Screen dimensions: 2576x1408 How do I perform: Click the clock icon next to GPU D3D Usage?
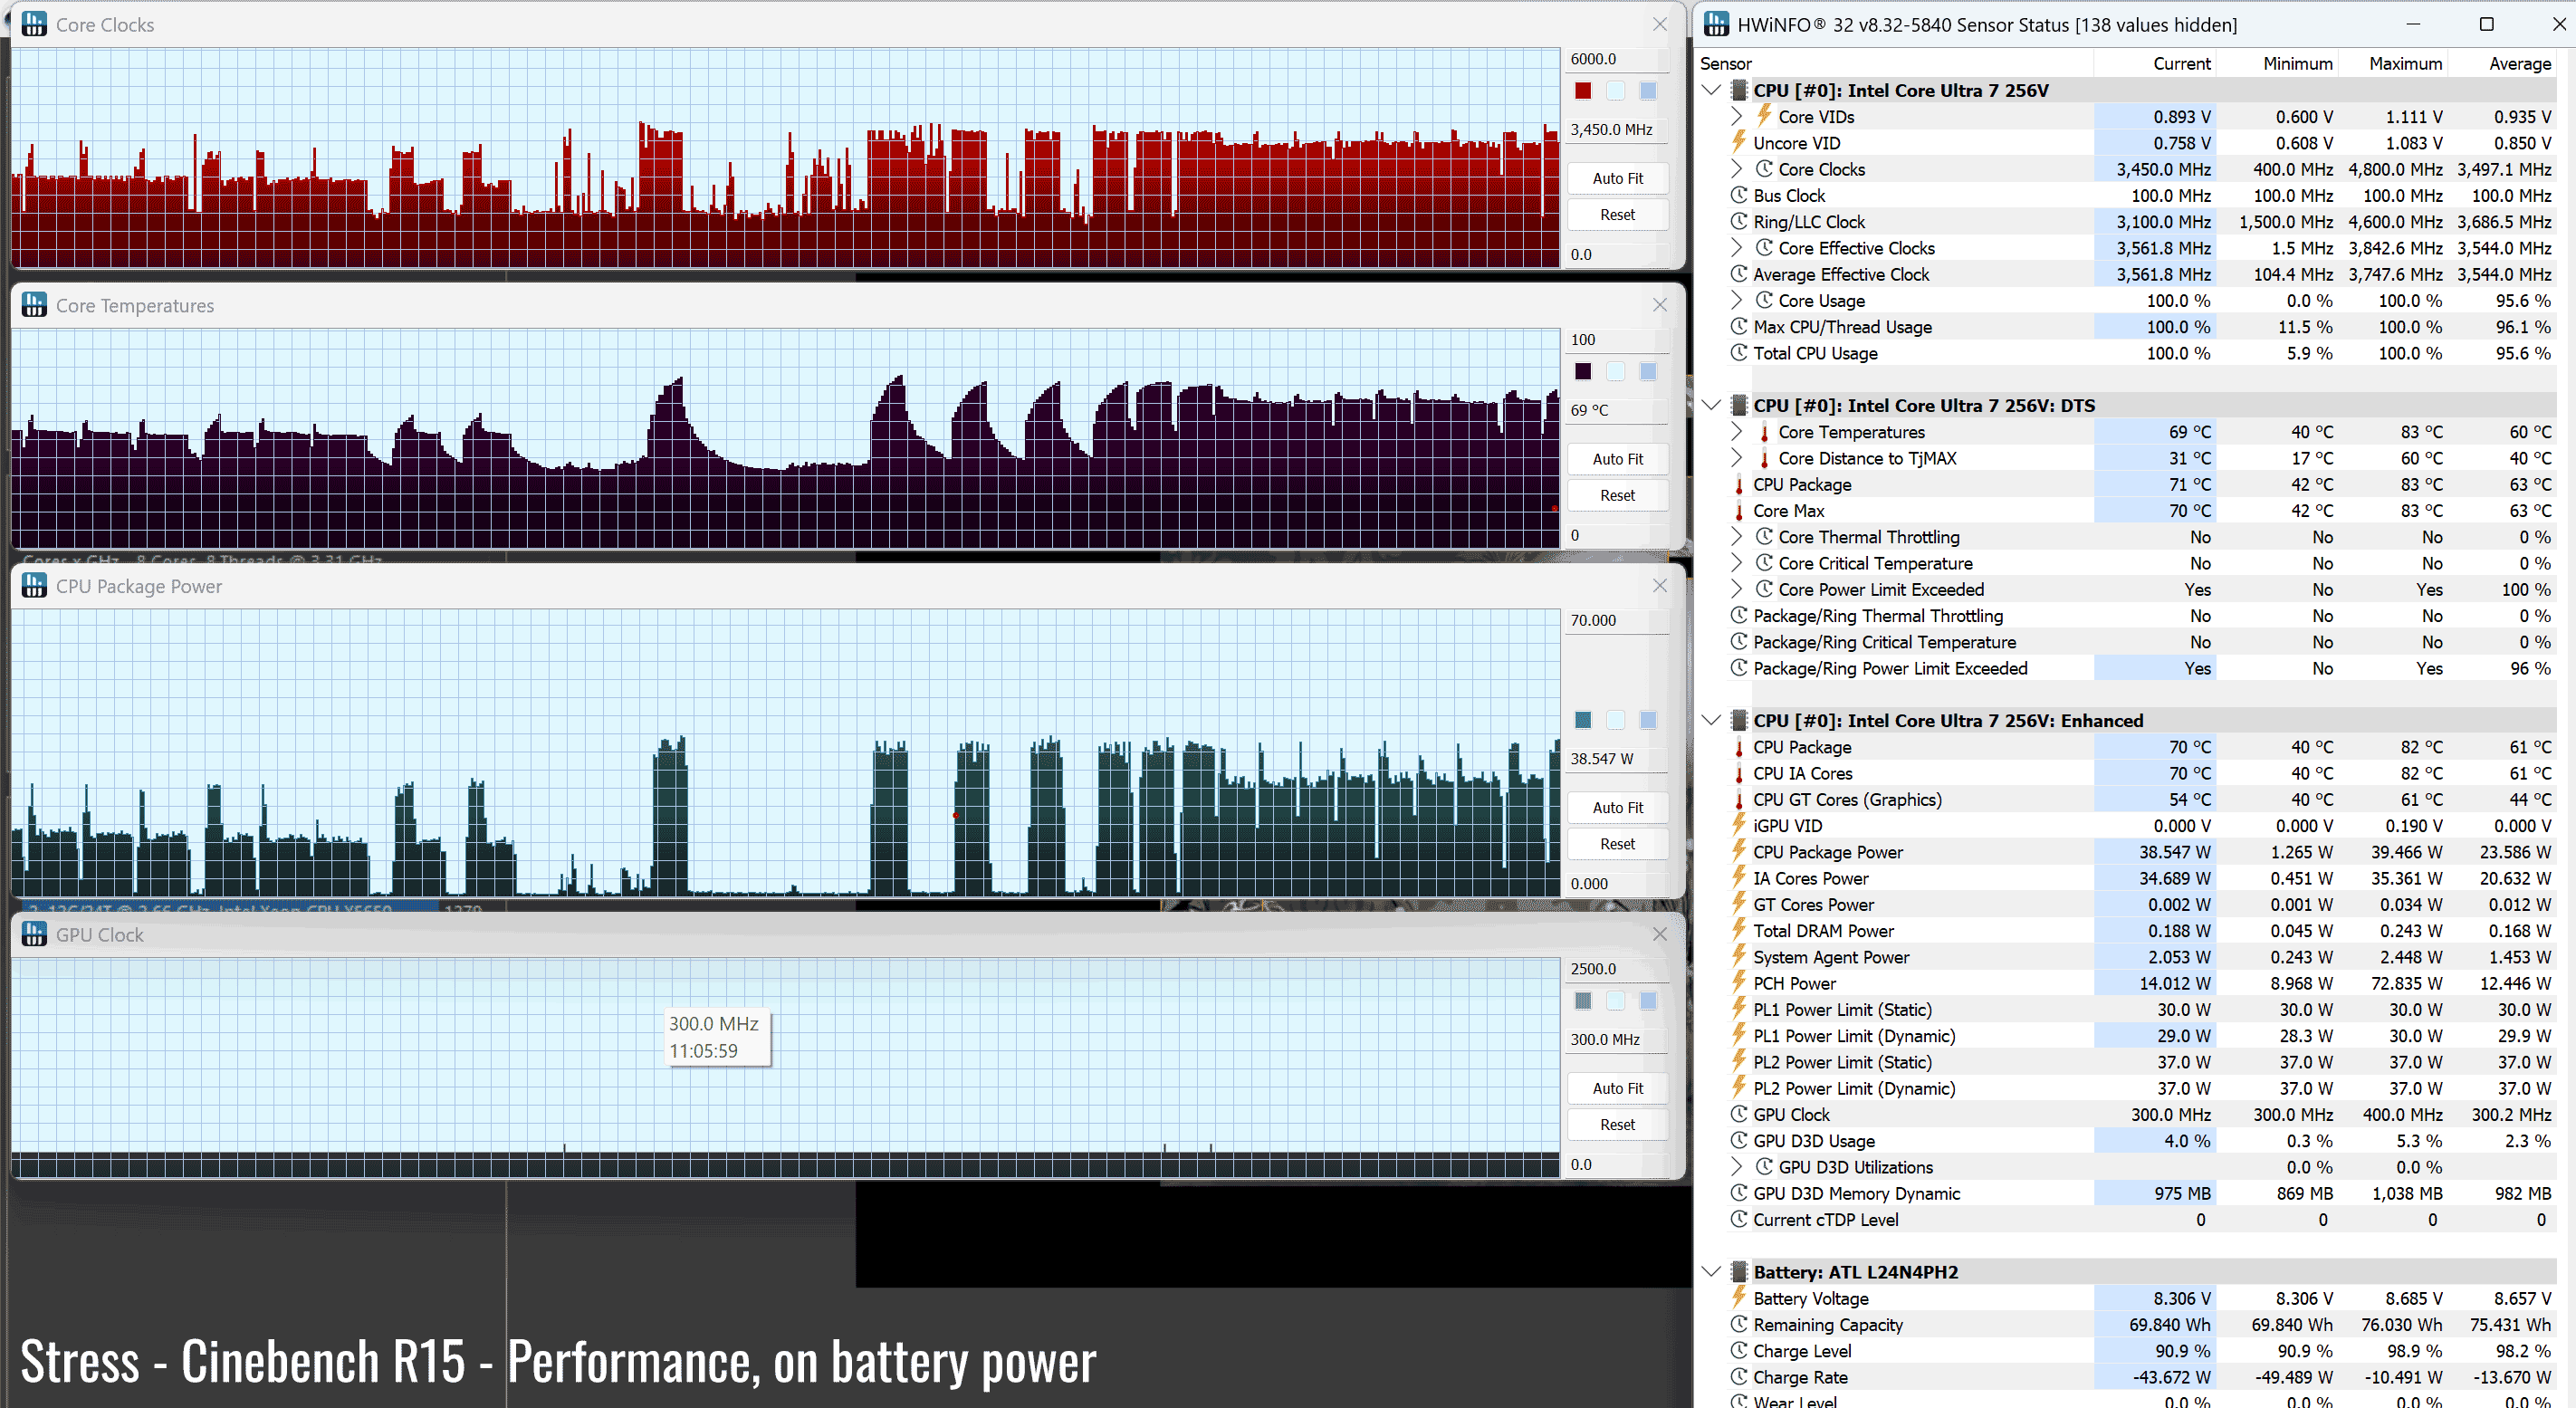[x=1739, y=1141]
